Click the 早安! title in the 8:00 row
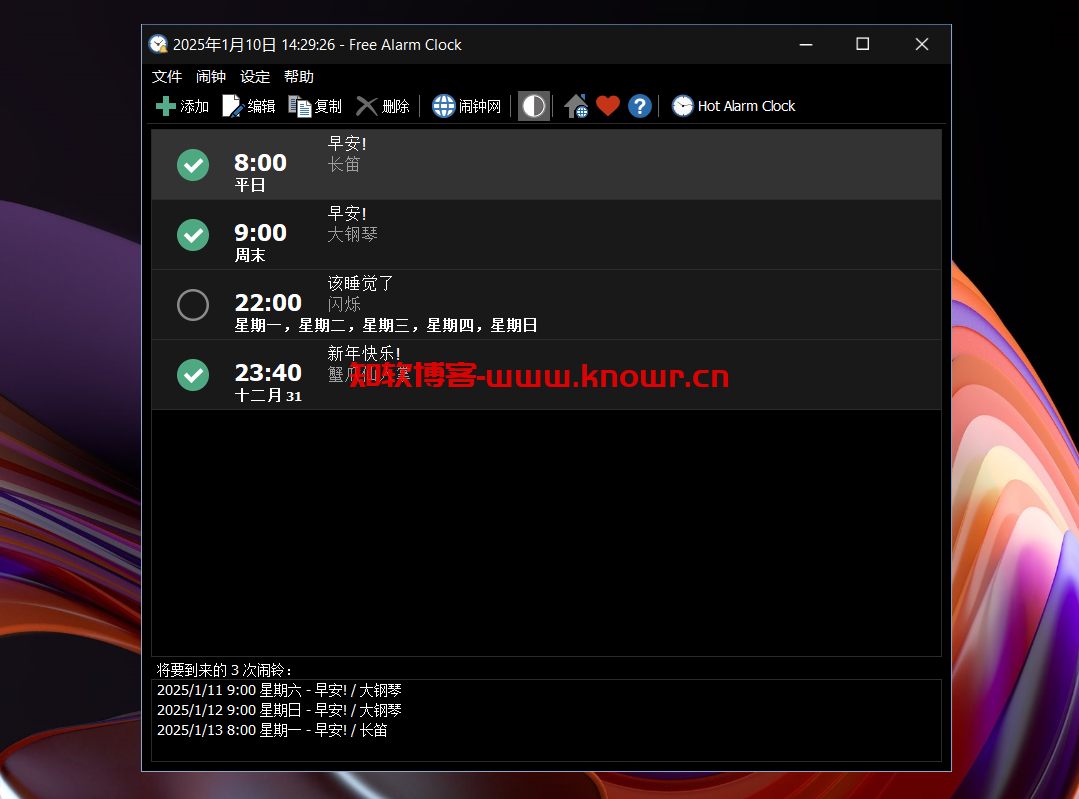Screen dimensions: 1079x799 tap(346, 144)
